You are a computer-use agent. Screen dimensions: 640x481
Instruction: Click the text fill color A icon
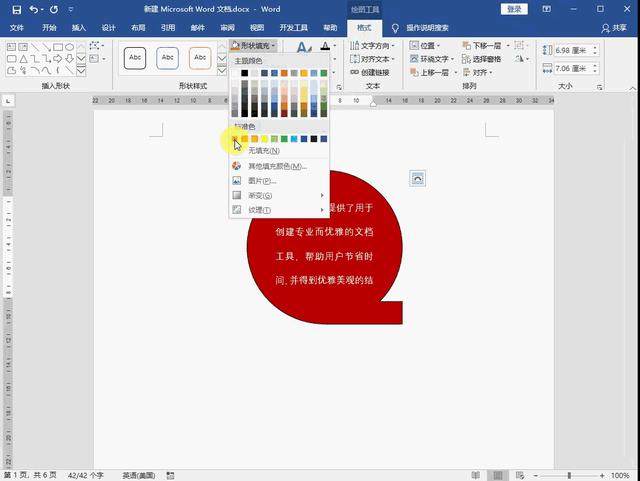[x=325, y=45]
